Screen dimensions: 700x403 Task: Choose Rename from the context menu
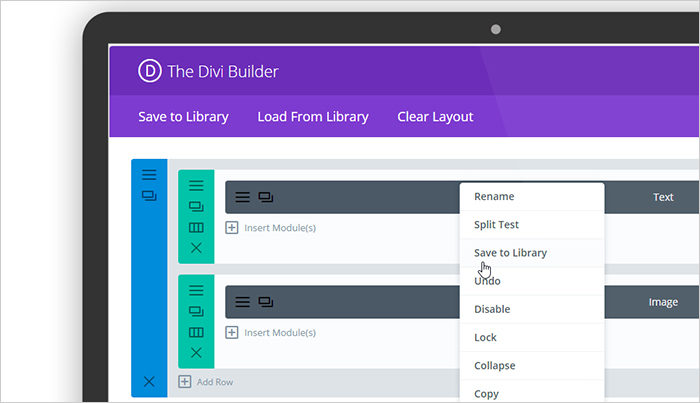click(x=494, y=197)
